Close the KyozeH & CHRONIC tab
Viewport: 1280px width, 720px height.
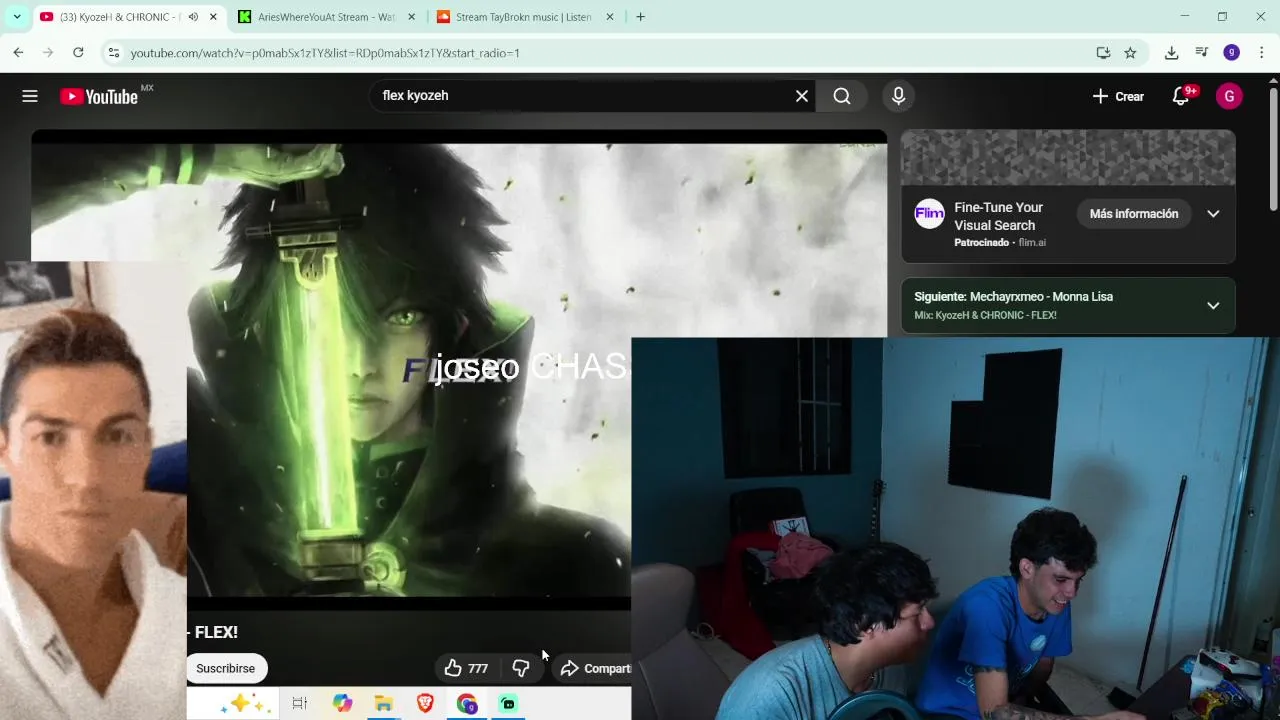(213, 17)
